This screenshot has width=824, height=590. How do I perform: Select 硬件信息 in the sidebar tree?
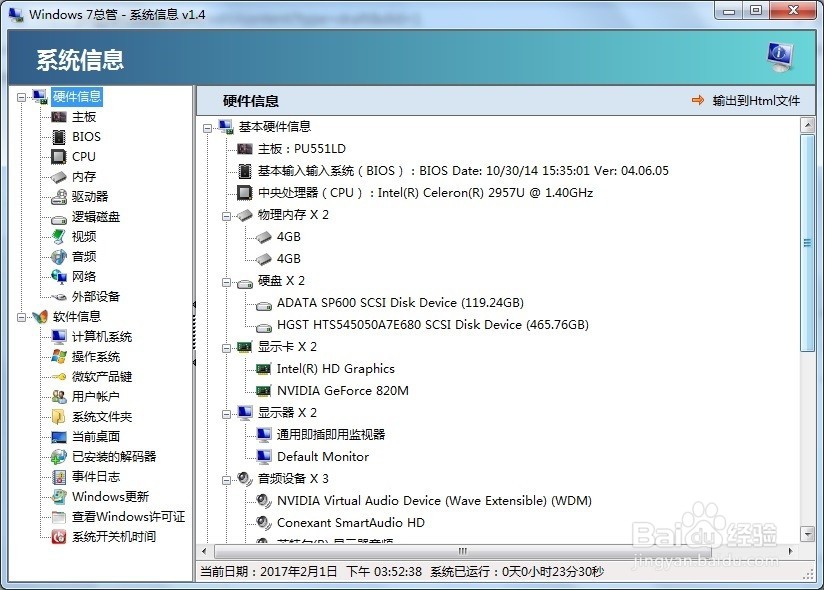[77, 97]
